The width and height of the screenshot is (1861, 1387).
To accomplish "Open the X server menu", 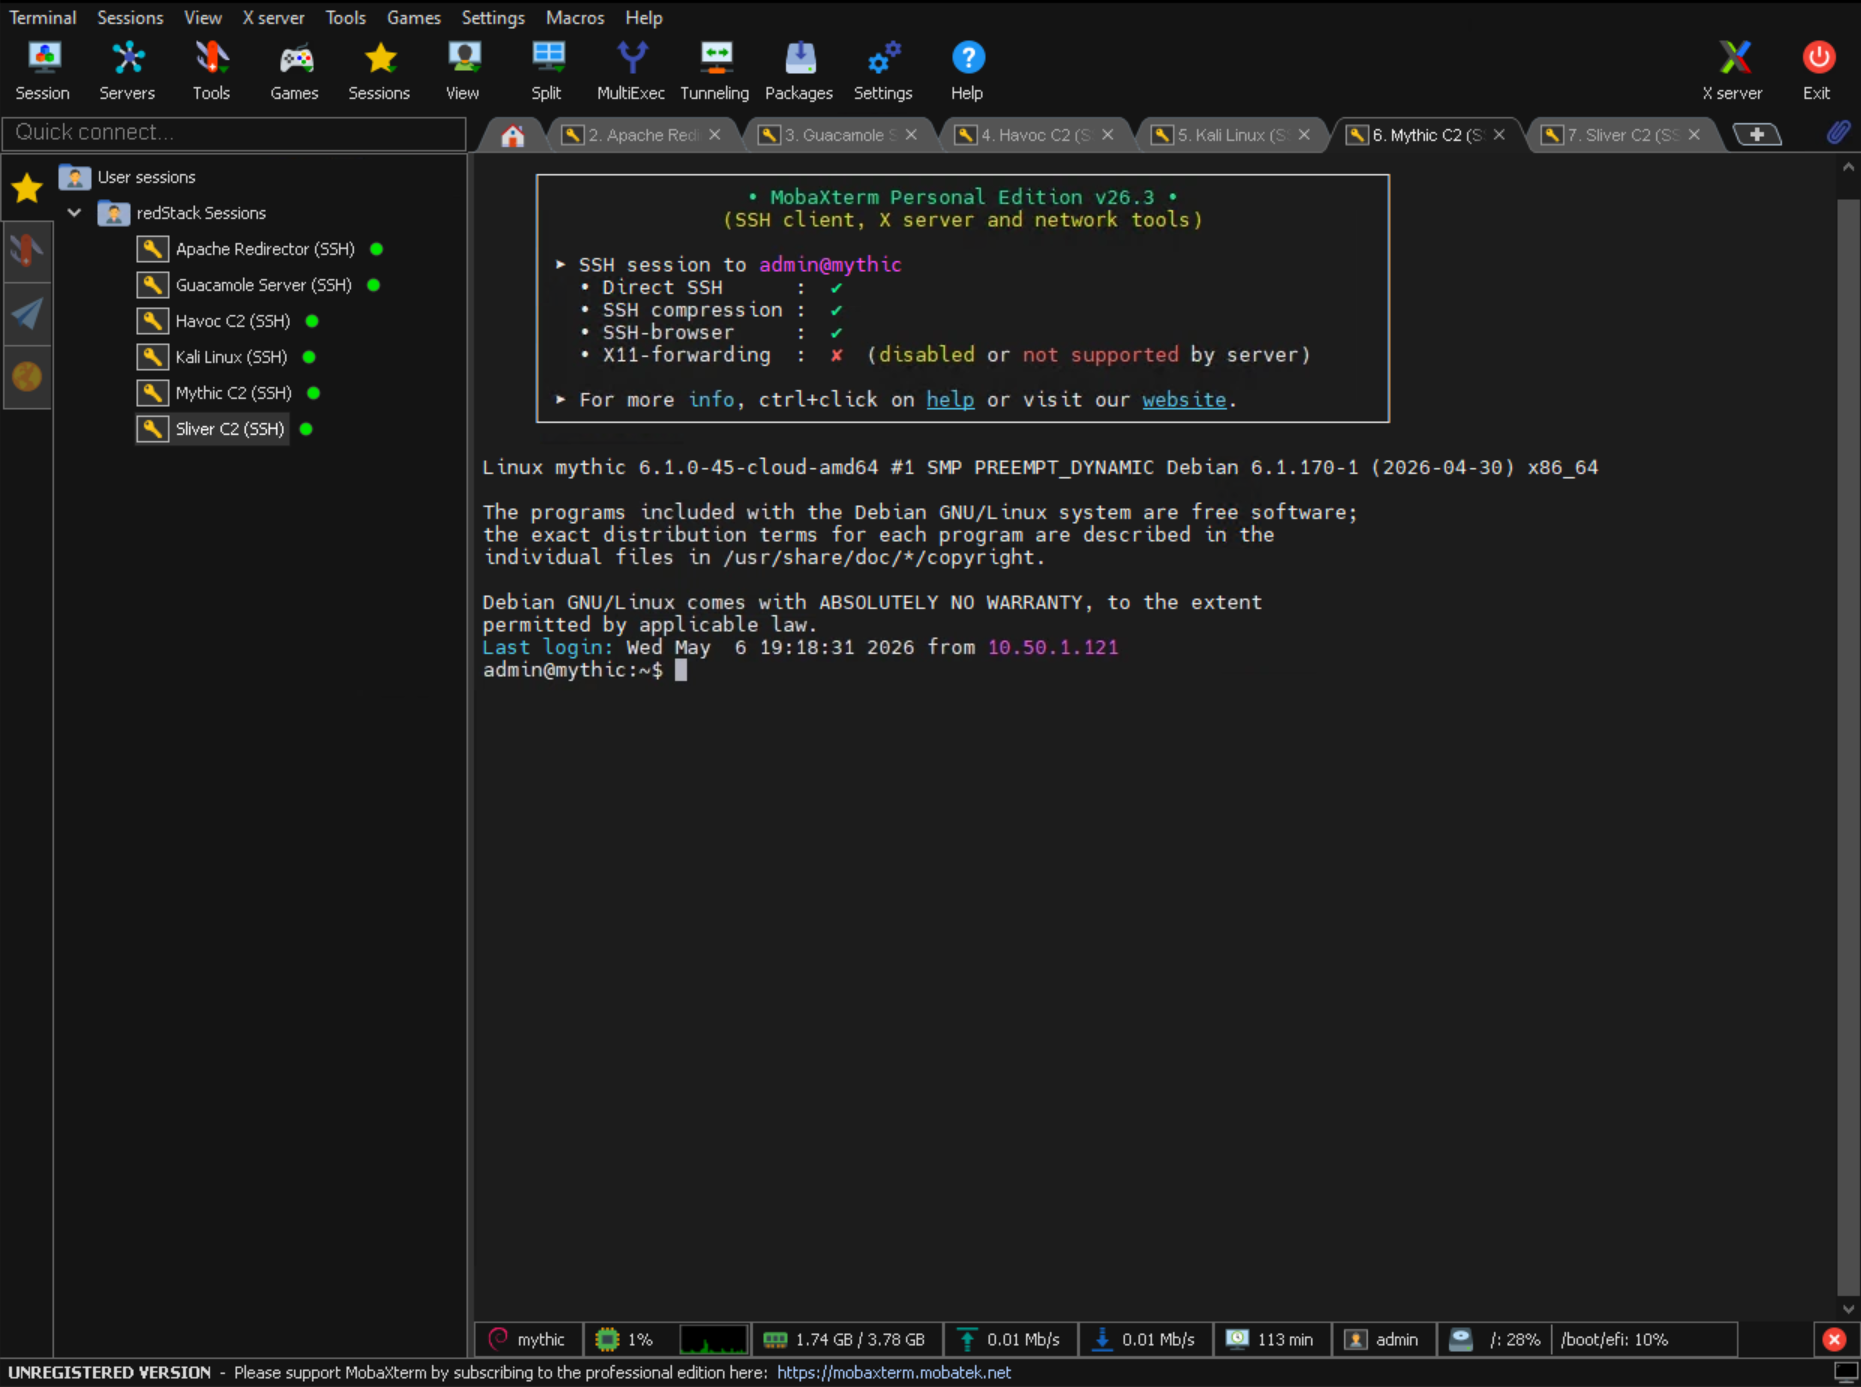I will pyautogui.click(x=273, y=17).
